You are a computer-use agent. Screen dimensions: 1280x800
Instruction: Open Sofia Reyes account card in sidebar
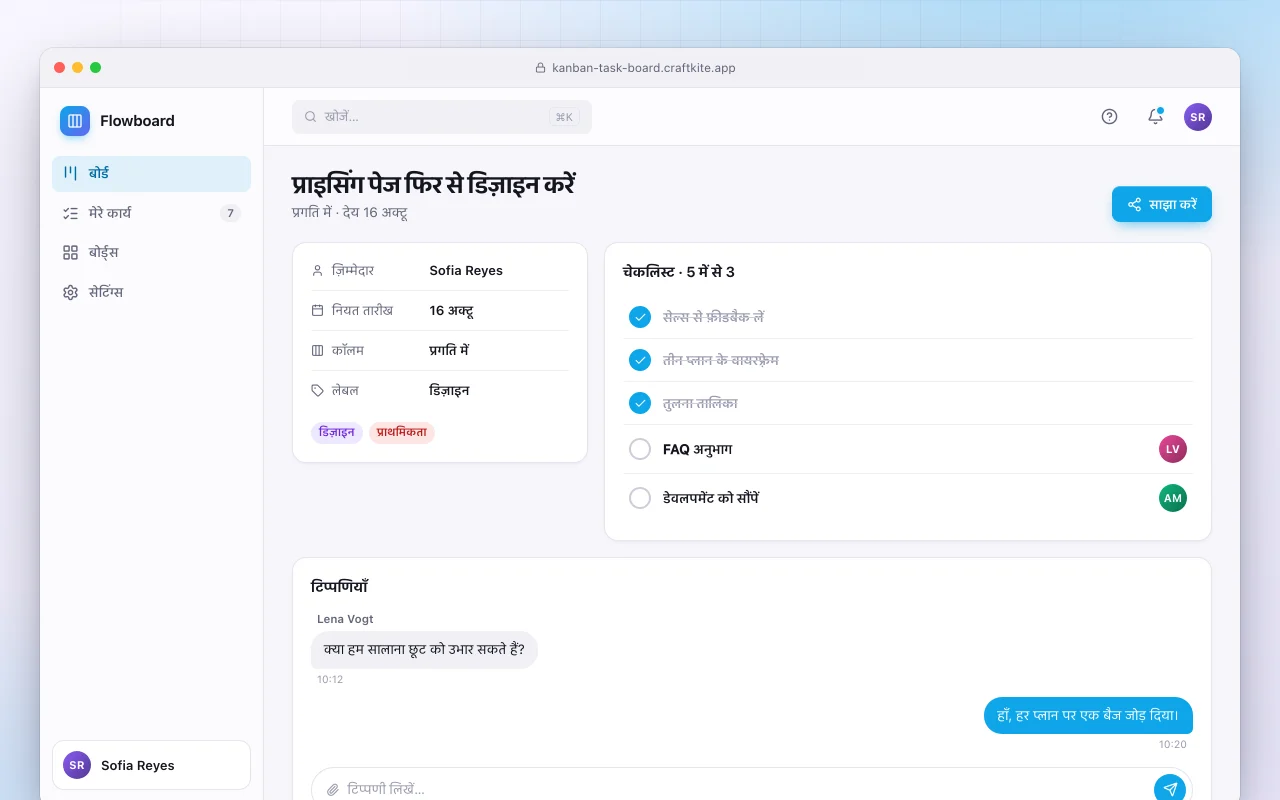[151, 765]
